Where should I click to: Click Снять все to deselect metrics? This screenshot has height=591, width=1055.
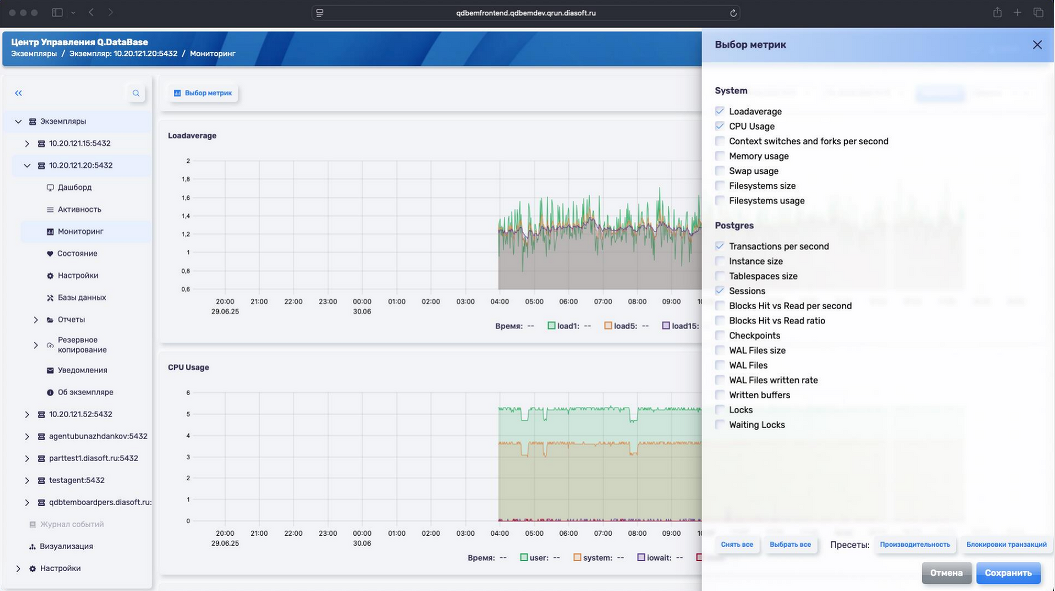click(x=737, y=545)
